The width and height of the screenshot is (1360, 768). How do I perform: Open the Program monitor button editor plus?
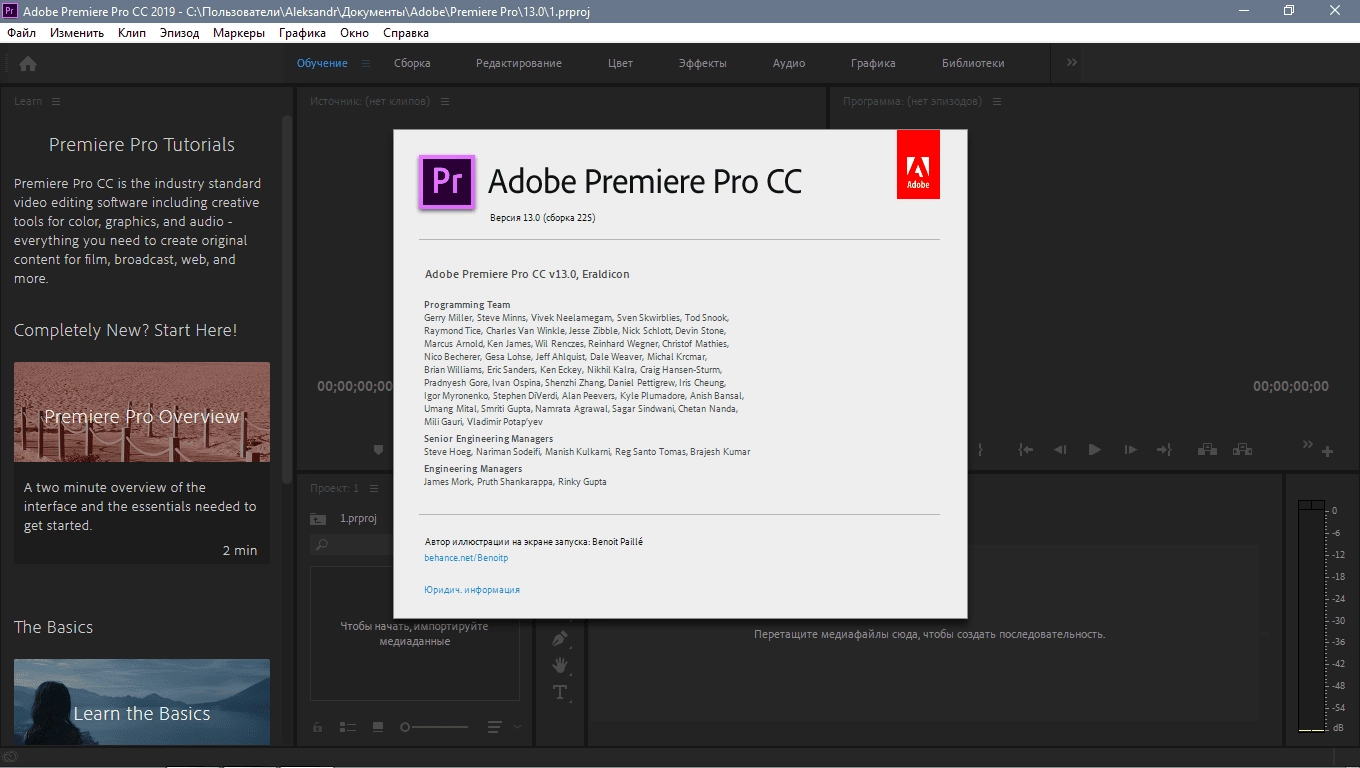click(1328, 452)
